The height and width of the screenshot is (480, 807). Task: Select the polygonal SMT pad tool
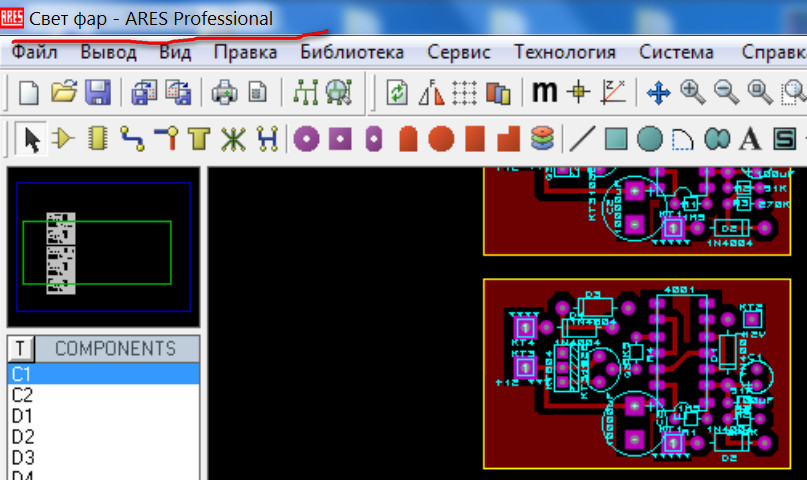coord(508,139)
